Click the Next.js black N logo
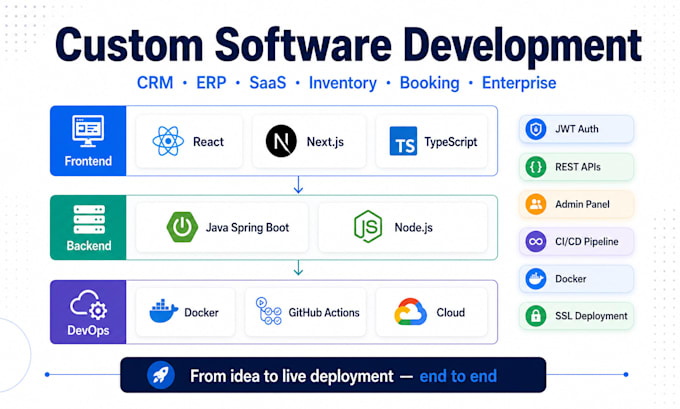 coord(281,141)
